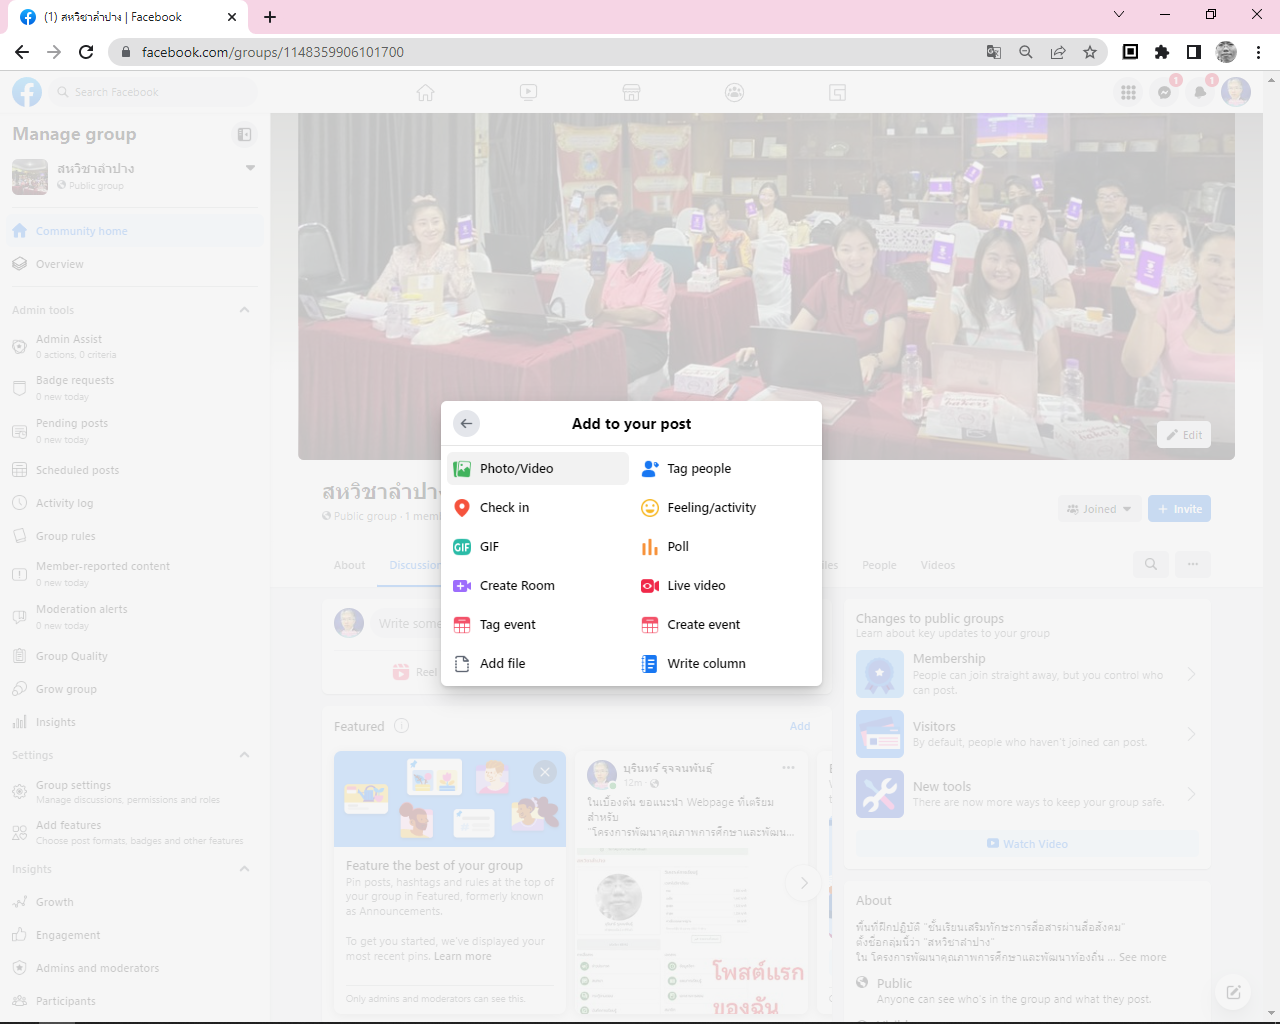Collapse the Admin tools section
Viewport: 1280px width, 1024px height.
tap(244, 310)
